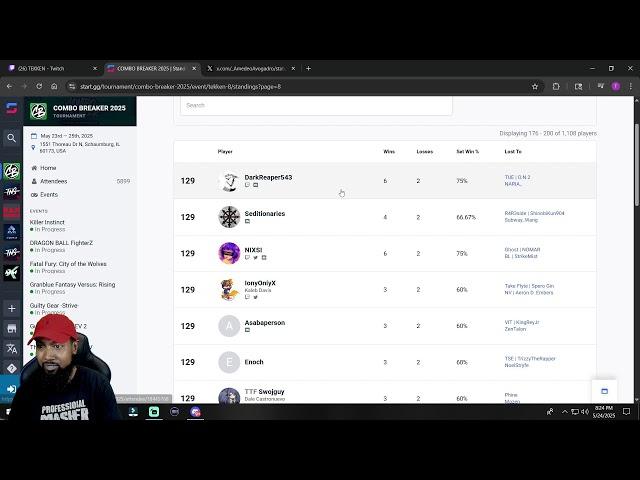Open Seditionaries player profile
The height and width of the screenshot is (480, 640).
coord(264,213)
